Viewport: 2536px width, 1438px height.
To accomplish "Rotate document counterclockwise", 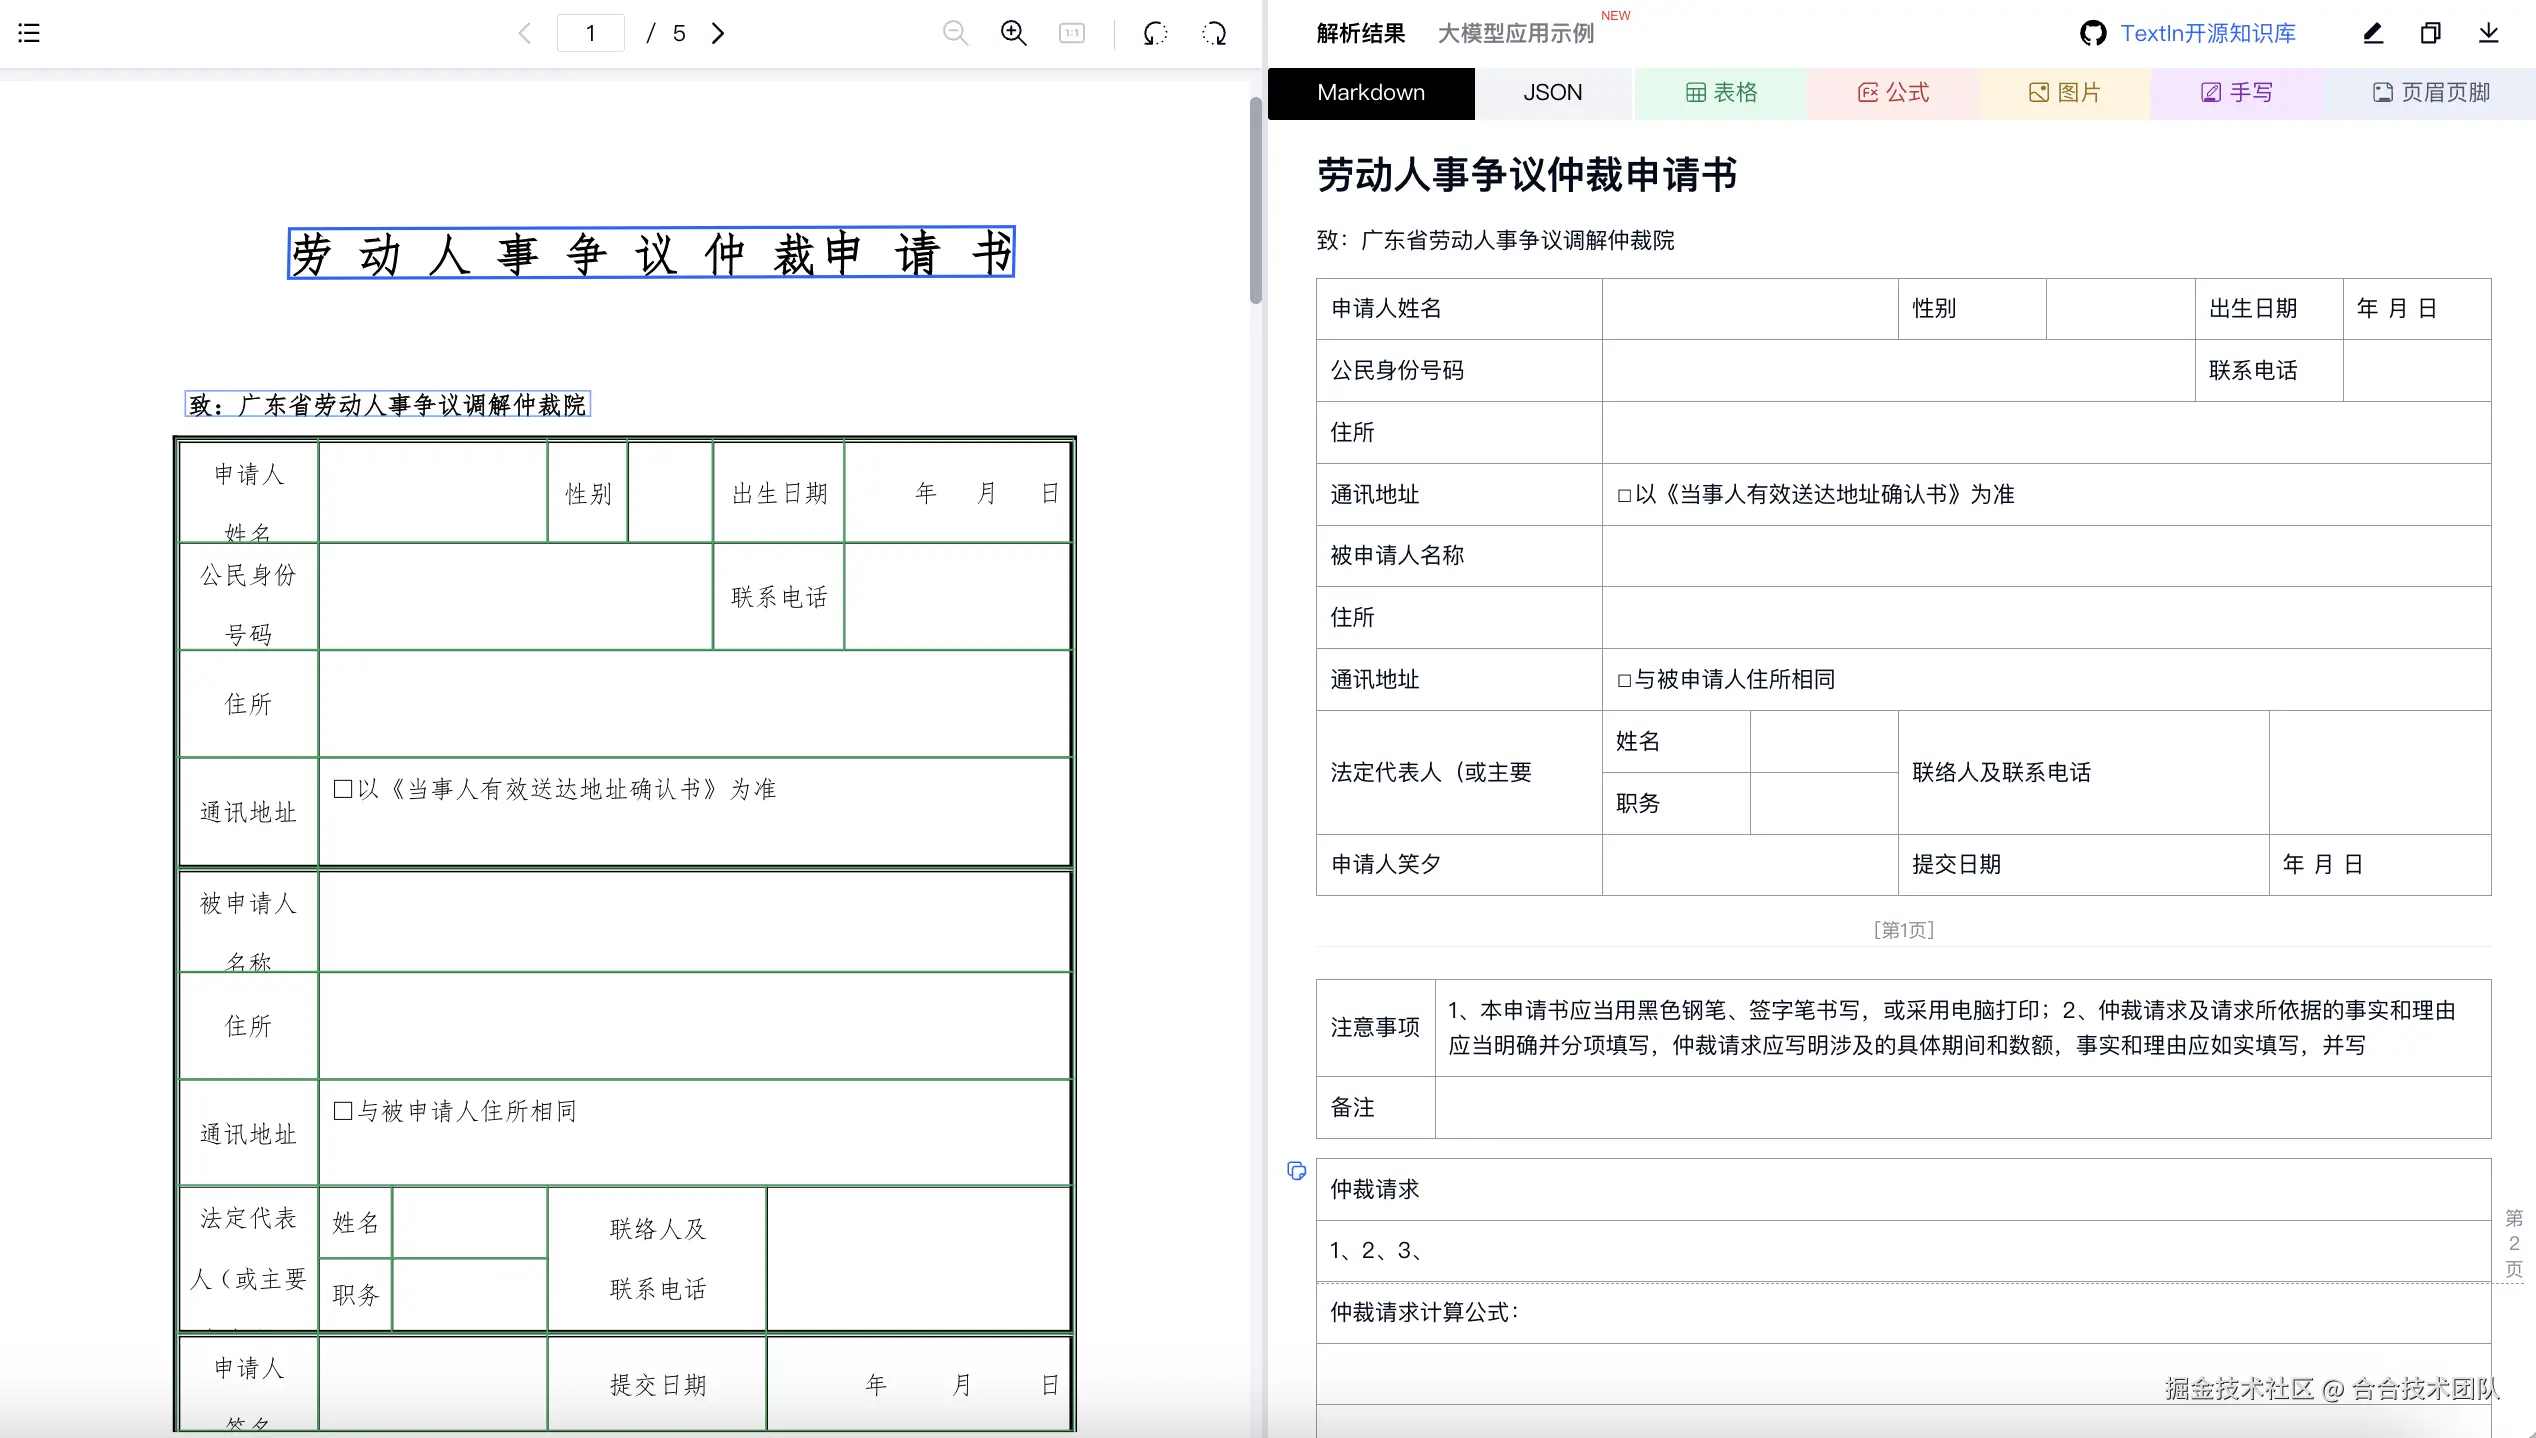I will point(1155,33).
